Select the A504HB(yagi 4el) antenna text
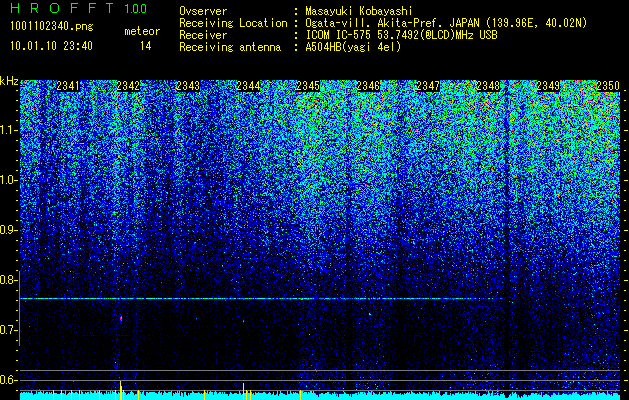629x400 pixels. (x=353, y=47)
